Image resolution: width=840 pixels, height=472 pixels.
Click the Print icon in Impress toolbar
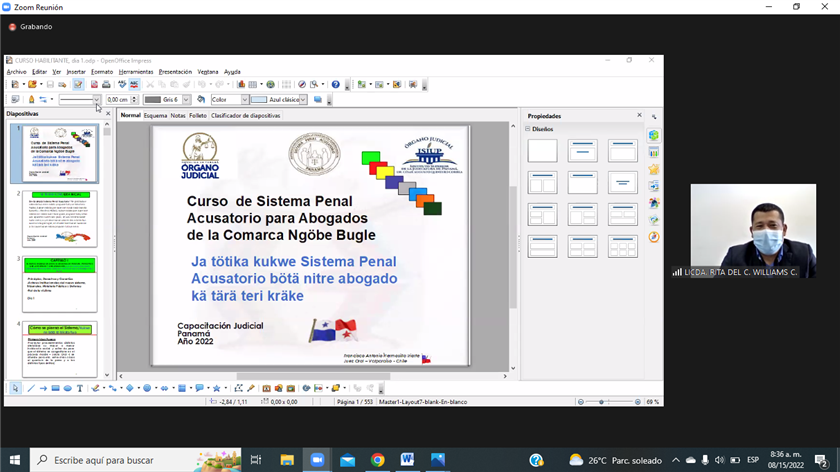tap(106, 84)
